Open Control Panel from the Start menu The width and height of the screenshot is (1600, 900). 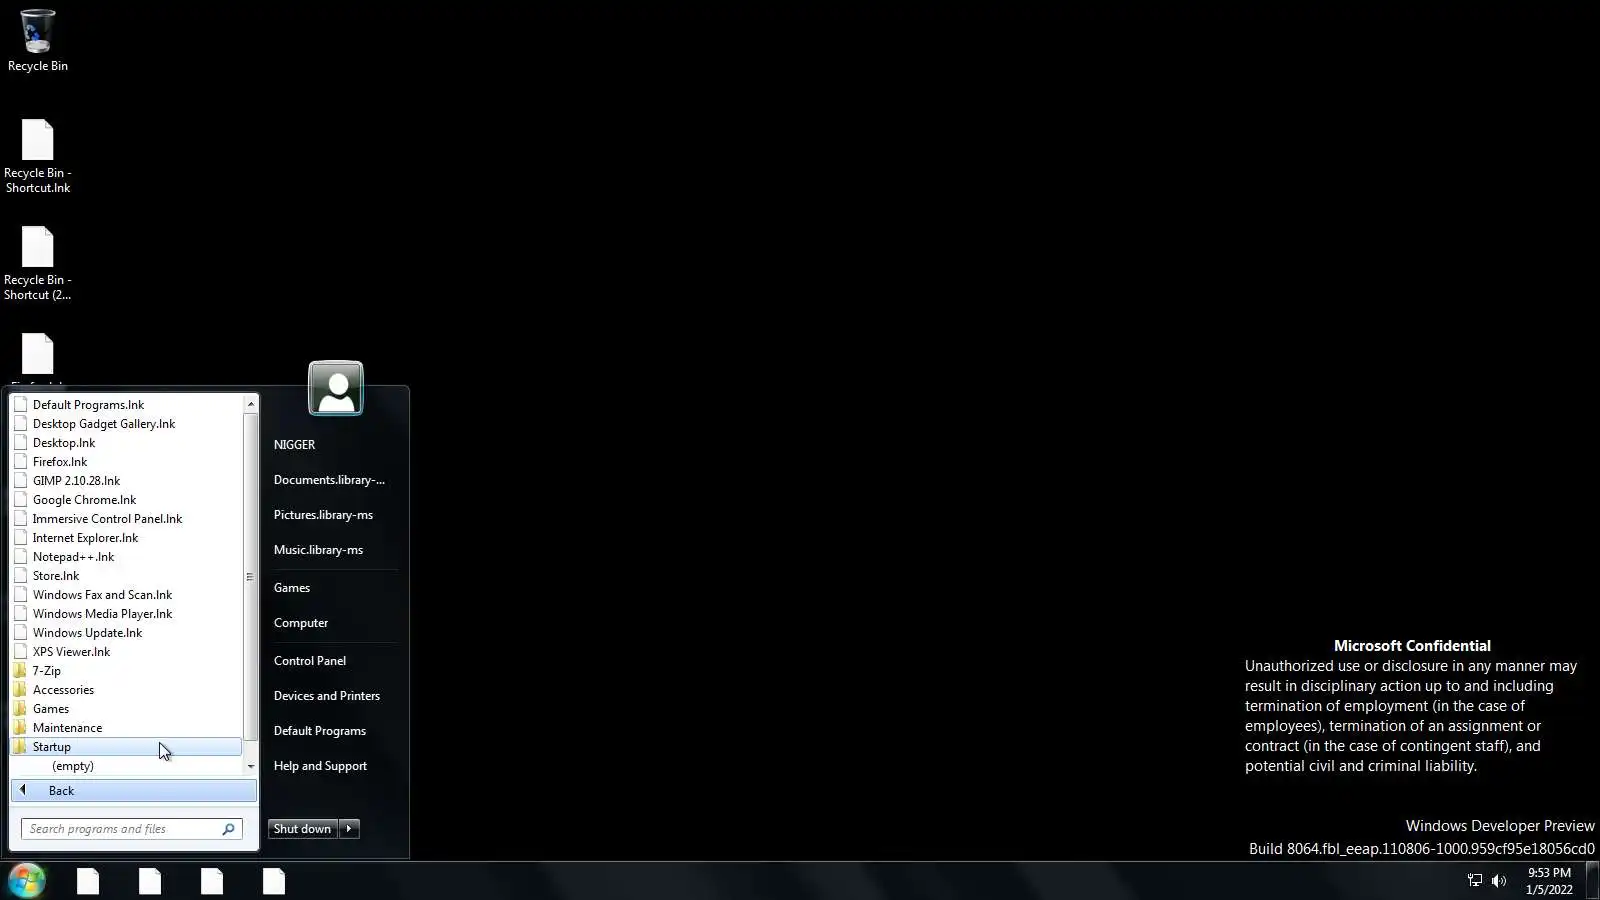(330, 661)
